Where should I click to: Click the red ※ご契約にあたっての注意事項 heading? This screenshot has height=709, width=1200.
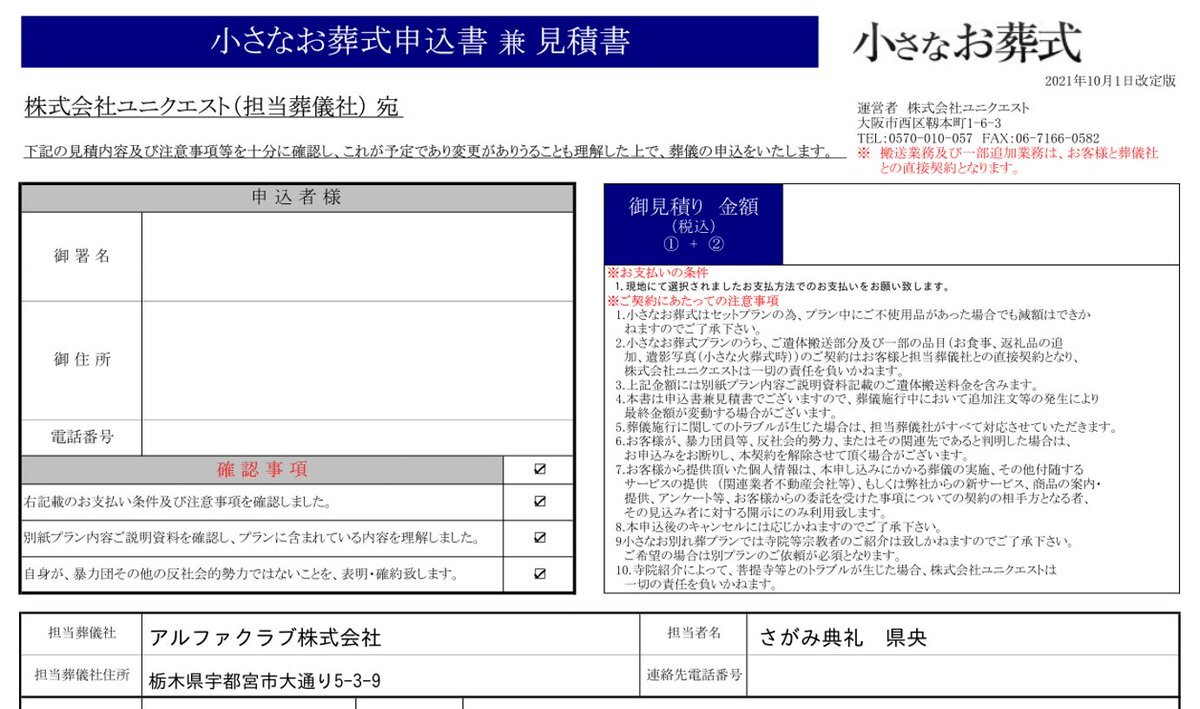[693, 300]
